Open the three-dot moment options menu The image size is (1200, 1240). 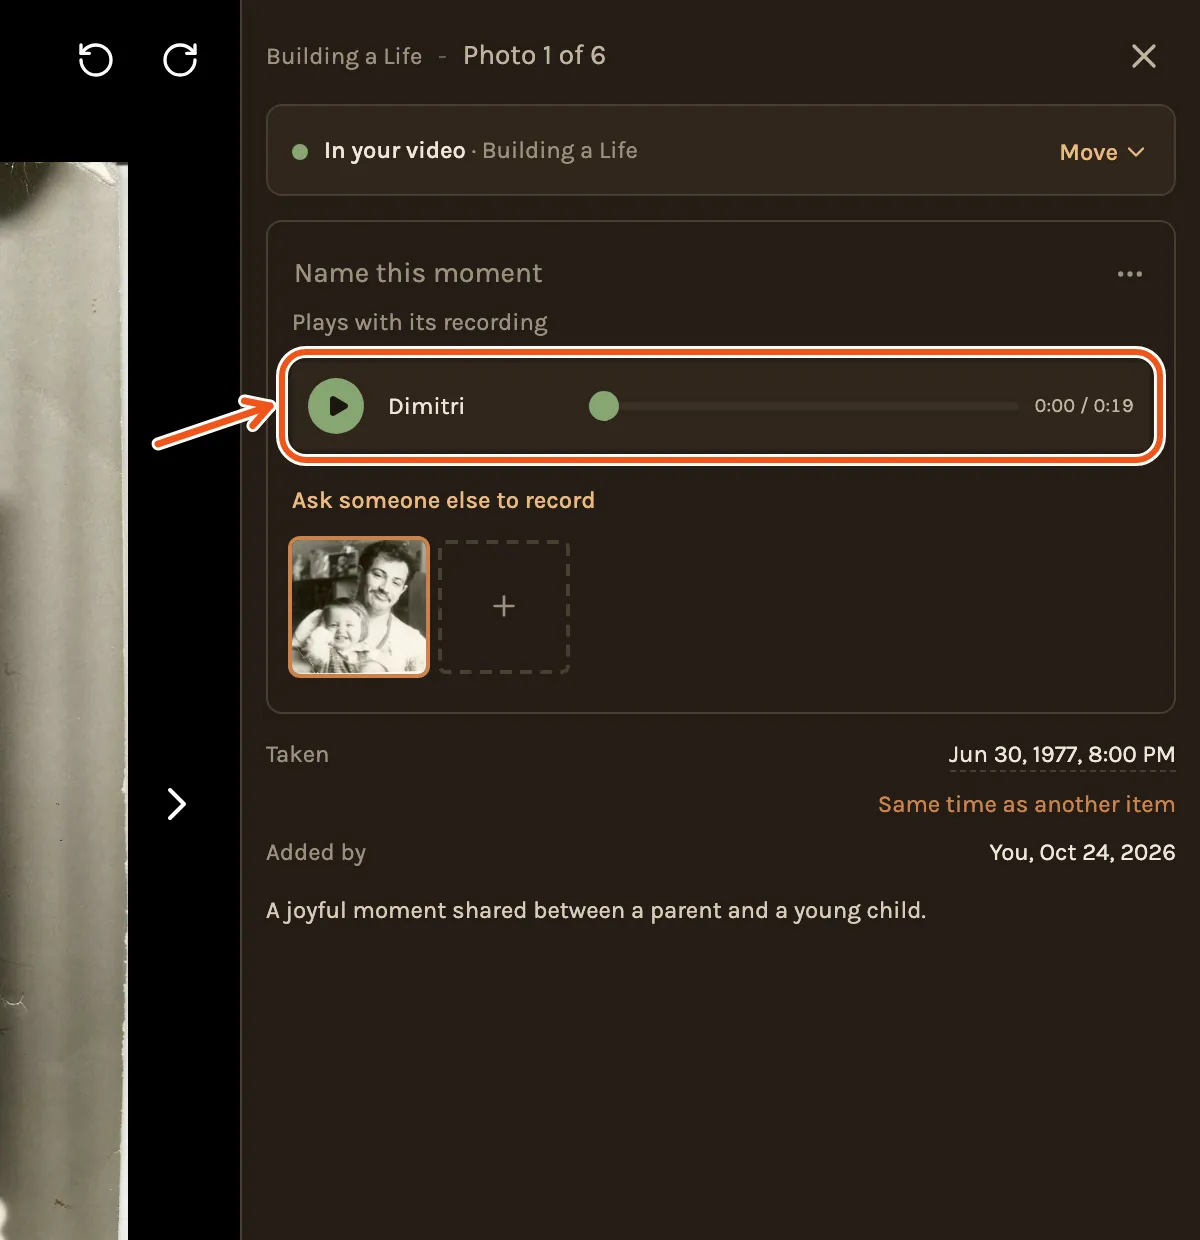[1130, 274]
